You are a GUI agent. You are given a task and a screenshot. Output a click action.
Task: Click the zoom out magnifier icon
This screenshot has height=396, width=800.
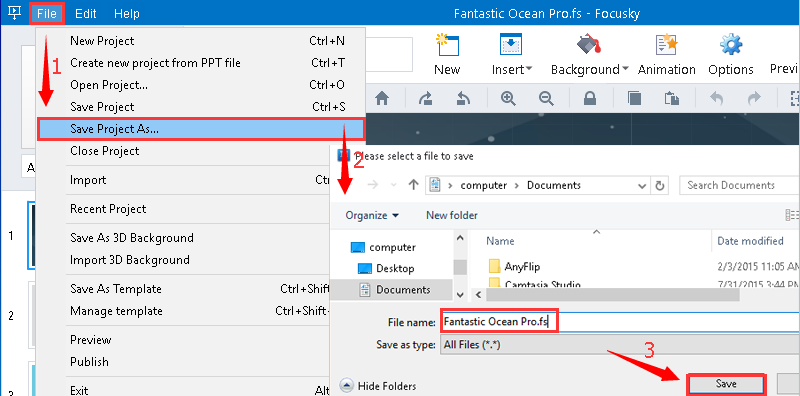tap(546, 98)
